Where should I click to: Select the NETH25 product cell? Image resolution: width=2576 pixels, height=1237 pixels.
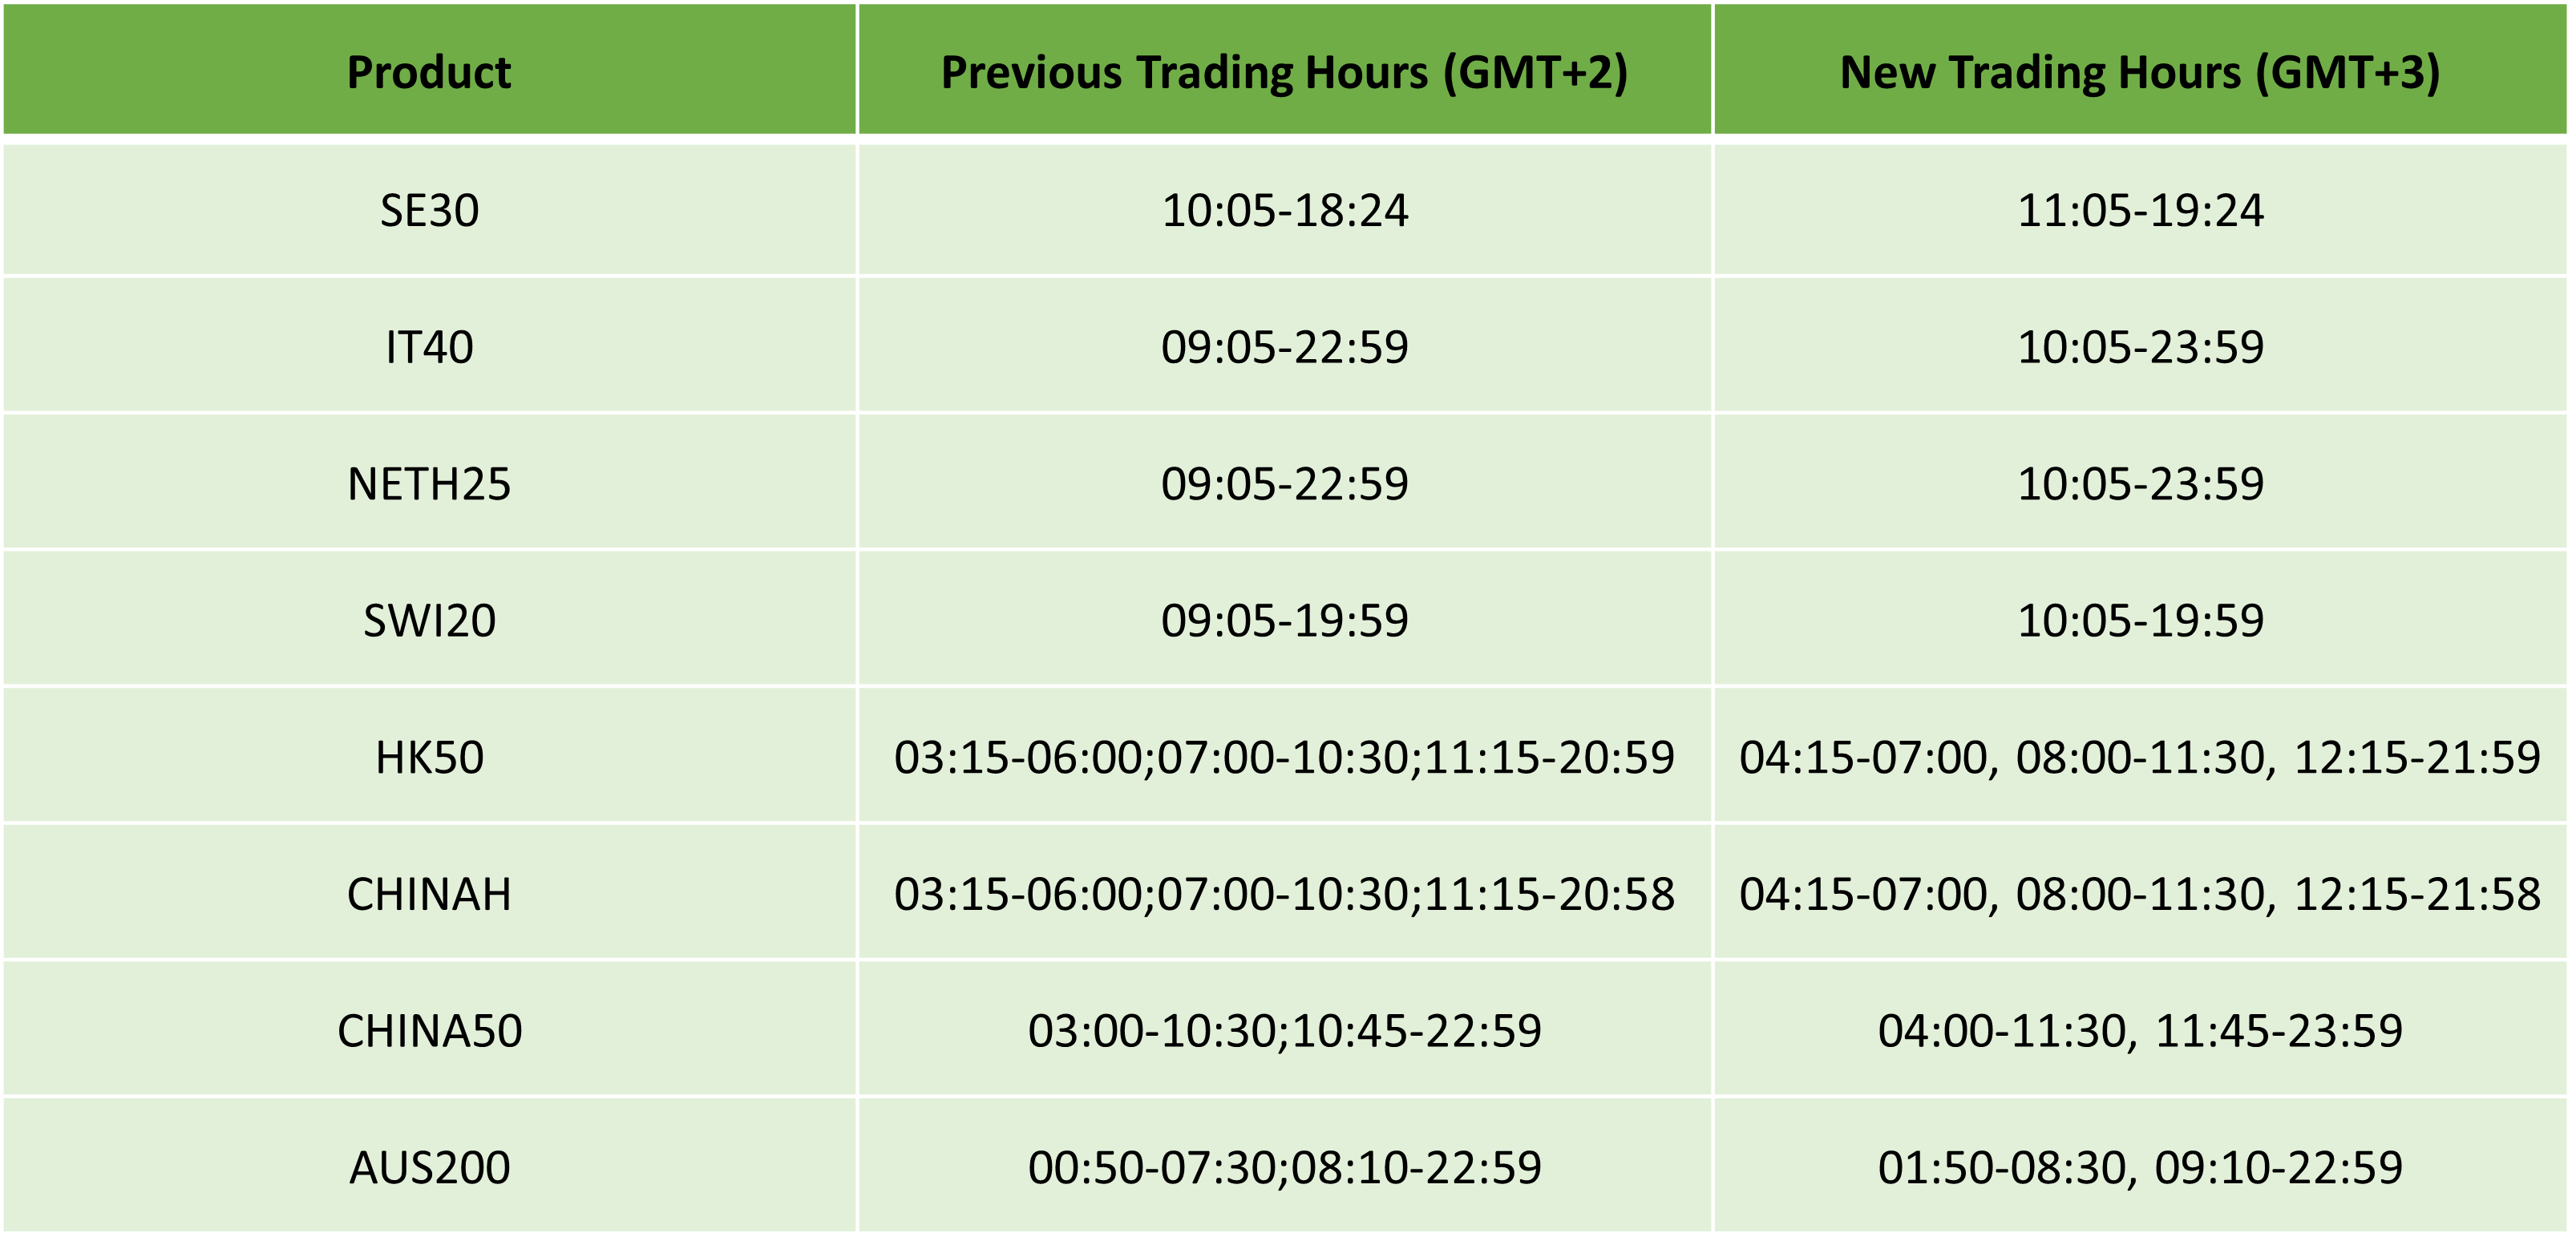pos(429,484)
